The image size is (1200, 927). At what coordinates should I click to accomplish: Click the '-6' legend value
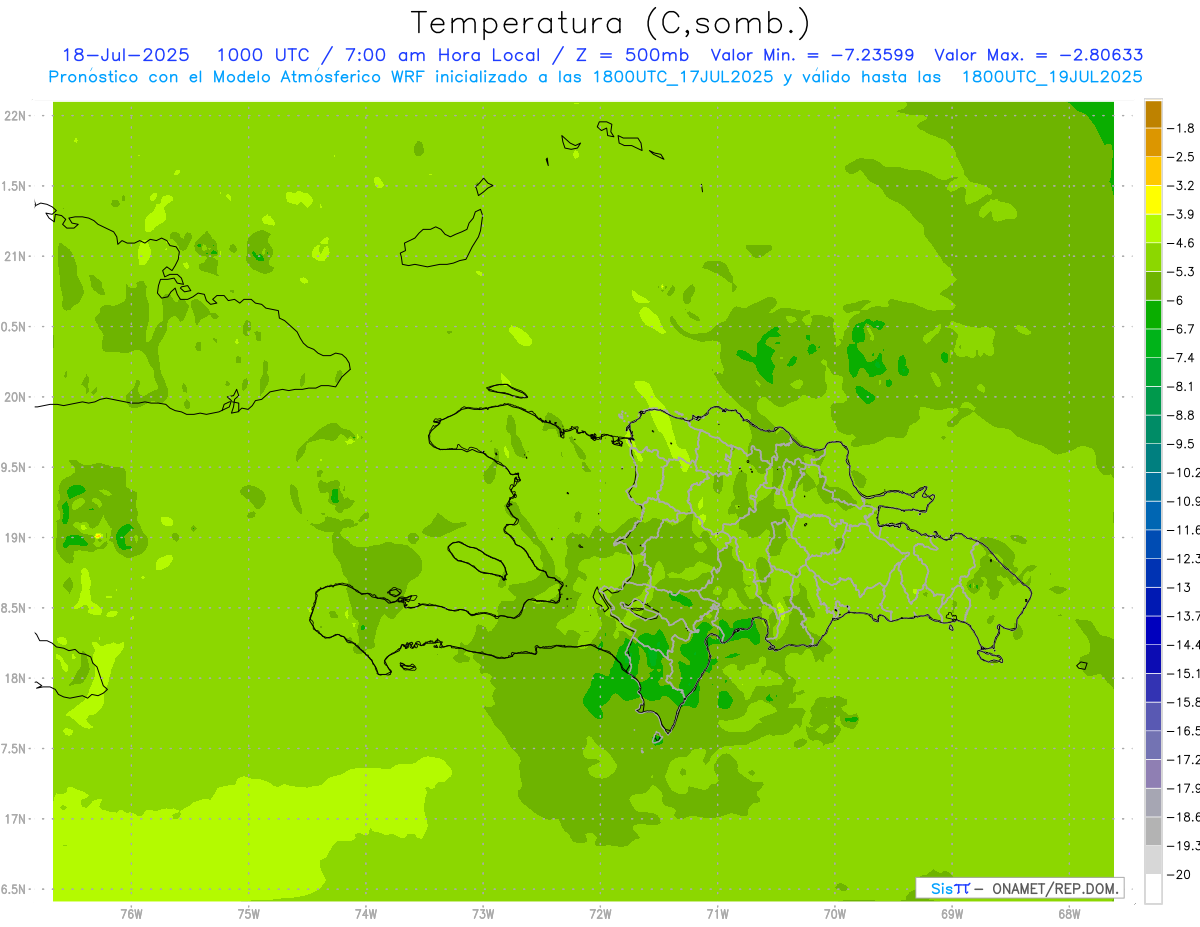pos(1177,301)
